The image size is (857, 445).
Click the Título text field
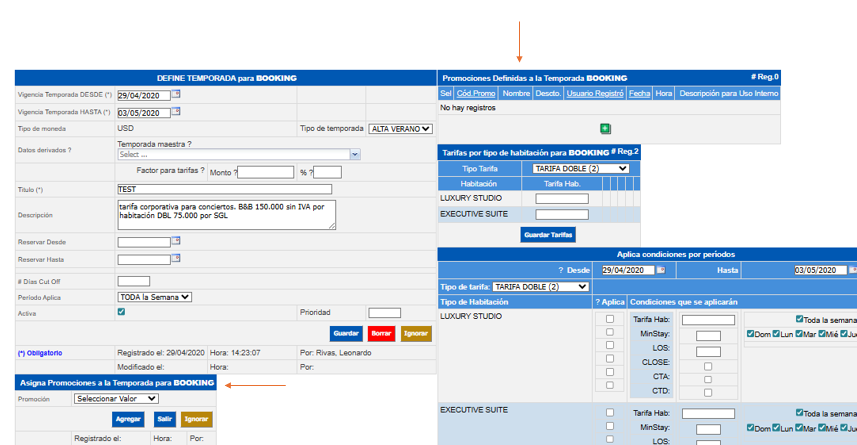click(224, 189)
